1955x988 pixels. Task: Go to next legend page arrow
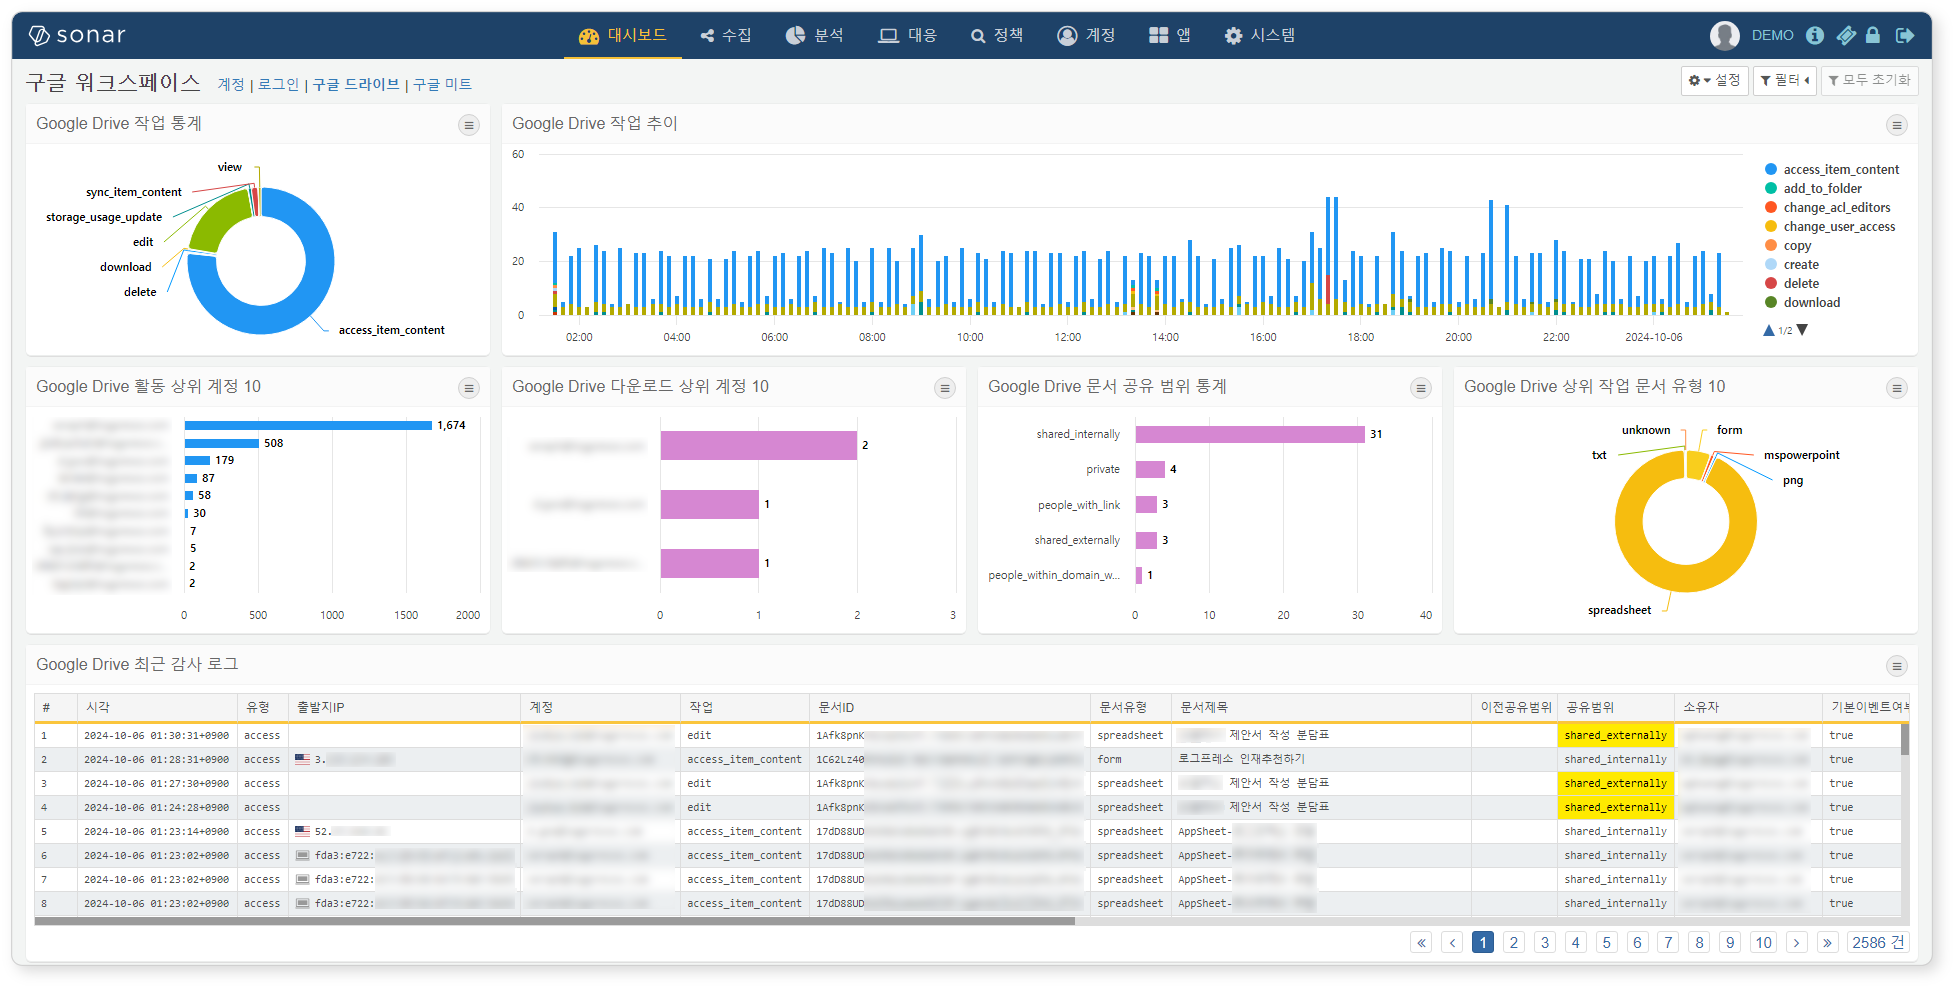tap(1802, 330)
